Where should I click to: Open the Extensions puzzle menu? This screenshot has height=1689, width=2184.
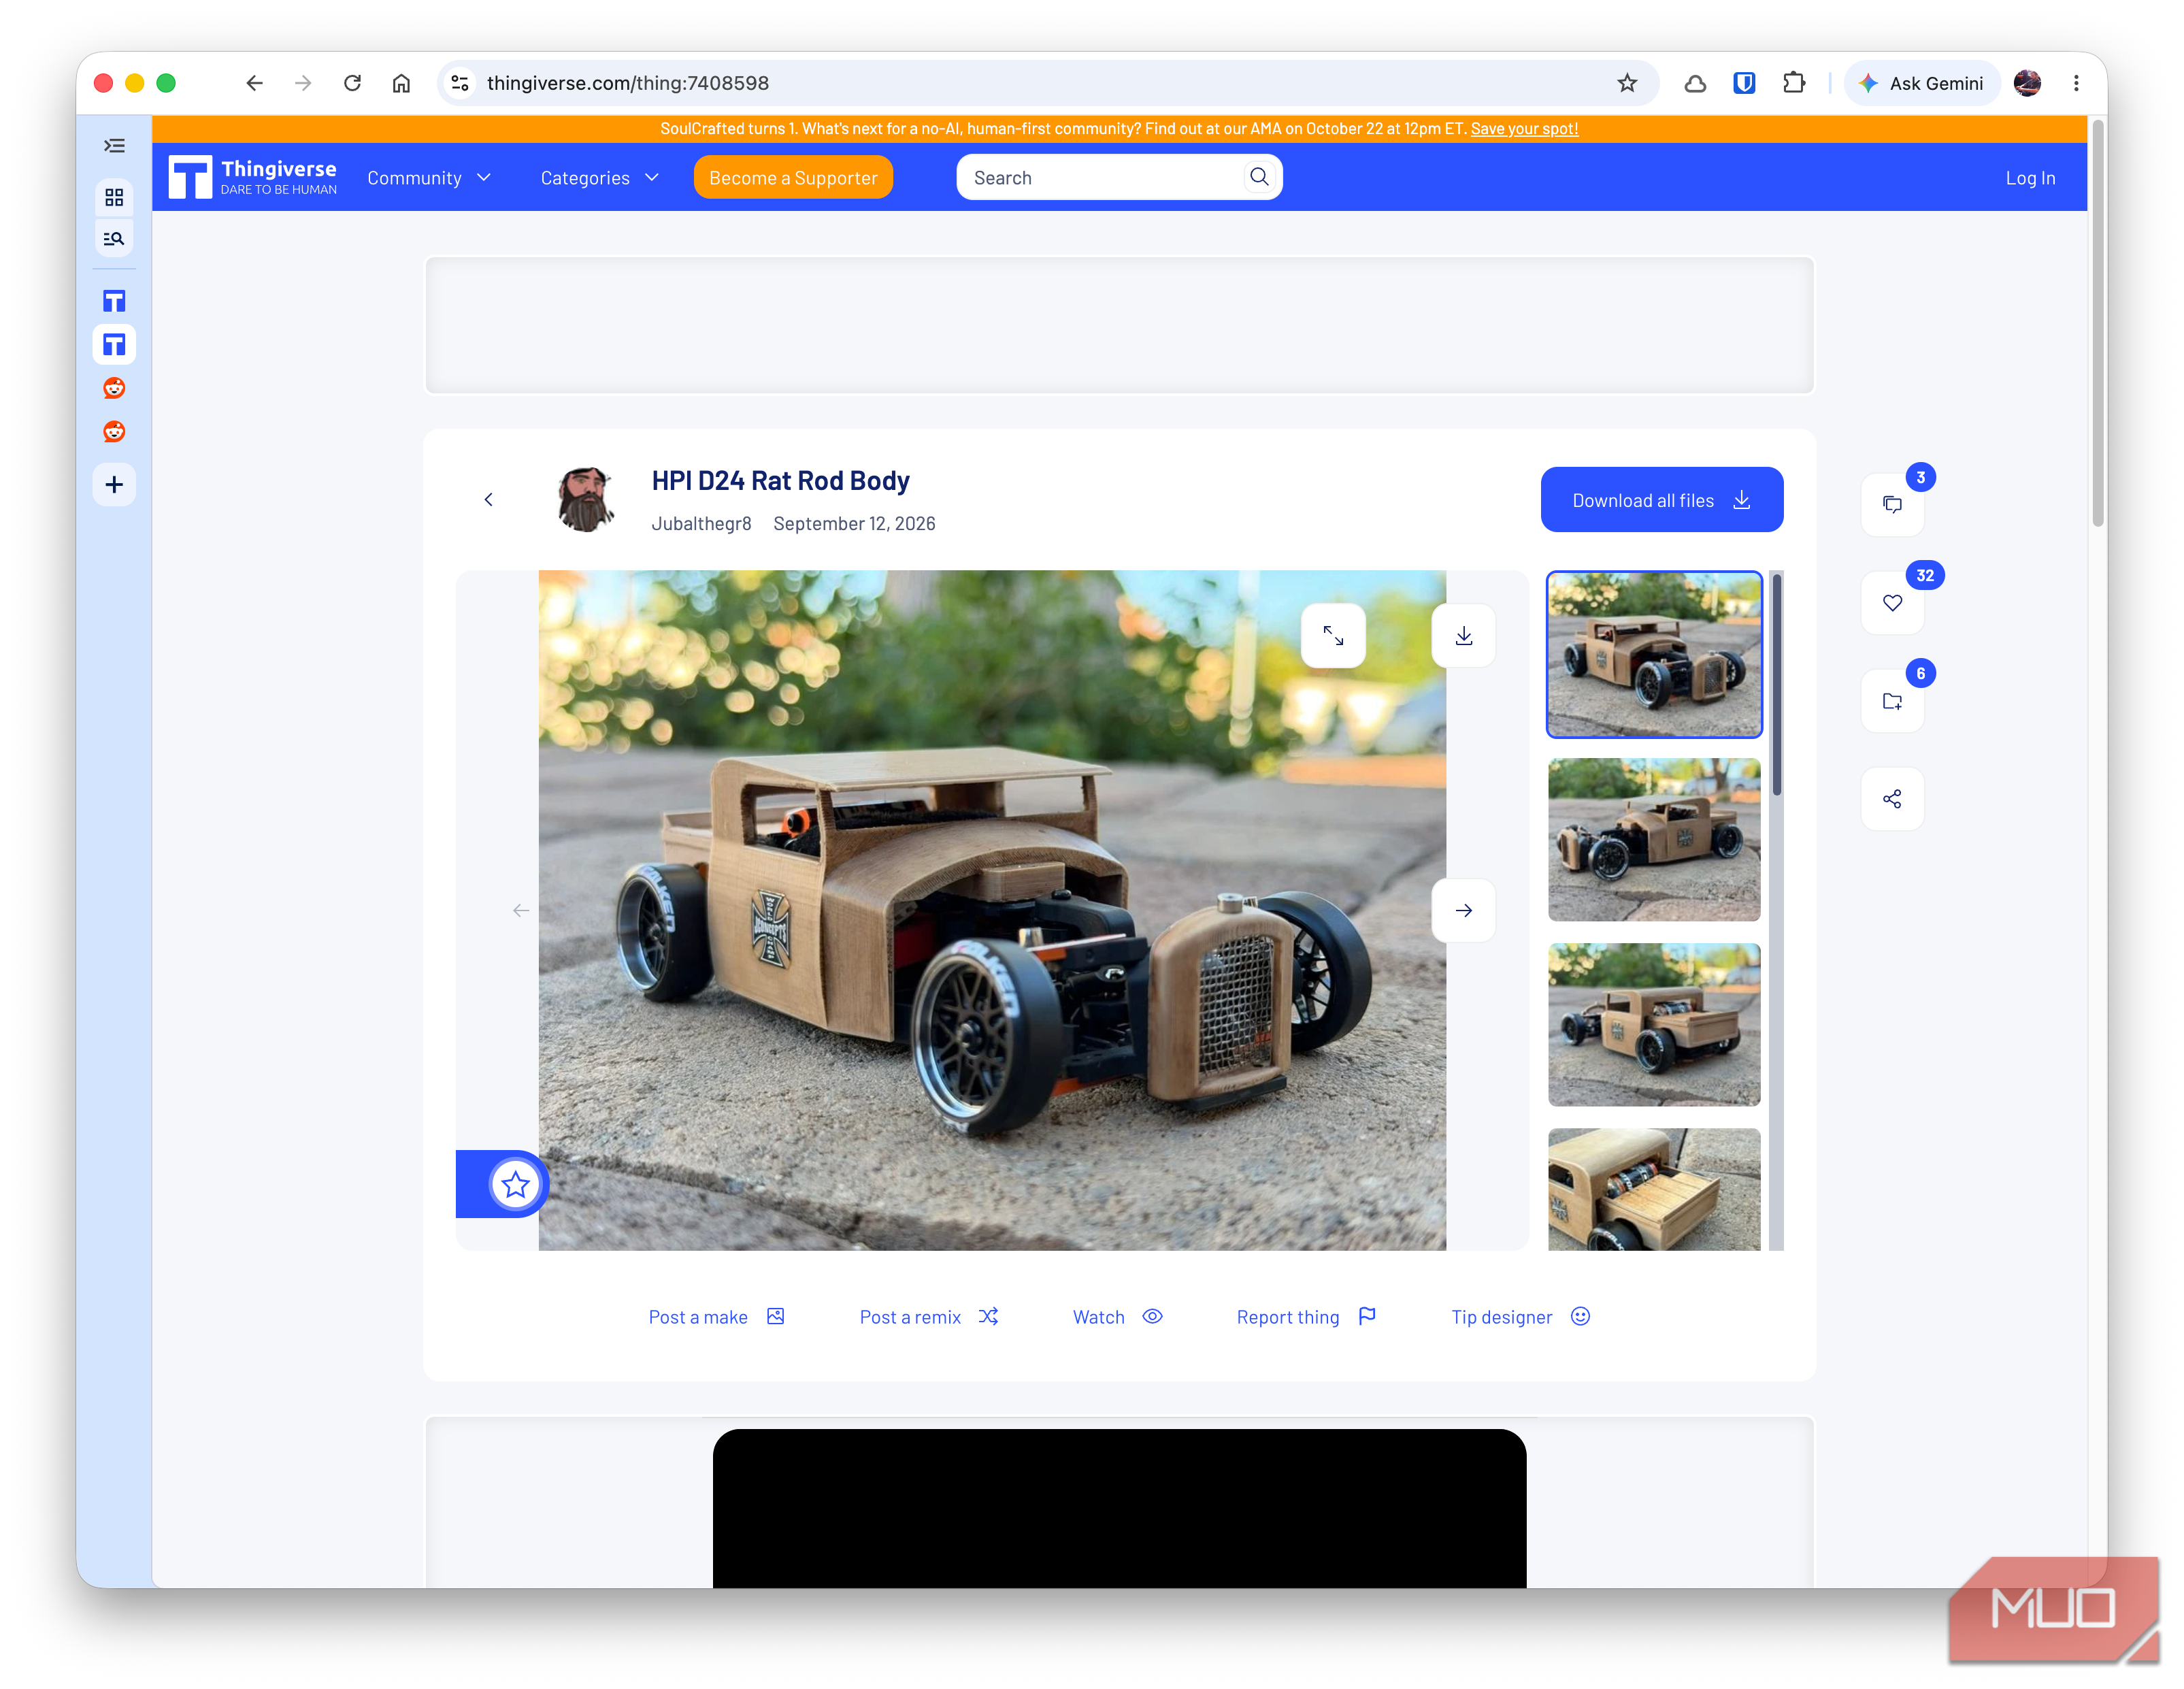point(1794,83)
